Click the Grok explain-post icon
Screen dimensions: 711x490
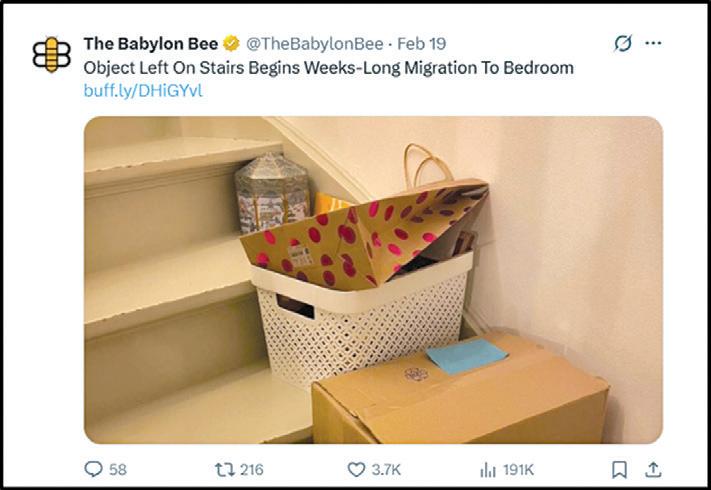coord(623,44)
